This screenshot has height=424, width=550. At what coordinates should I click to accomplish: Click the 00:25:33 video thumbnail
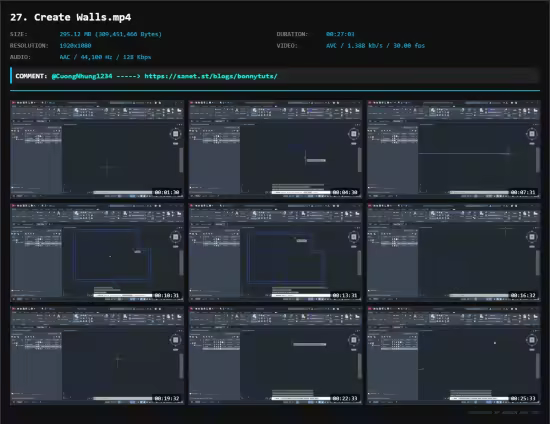coord(454,355)
